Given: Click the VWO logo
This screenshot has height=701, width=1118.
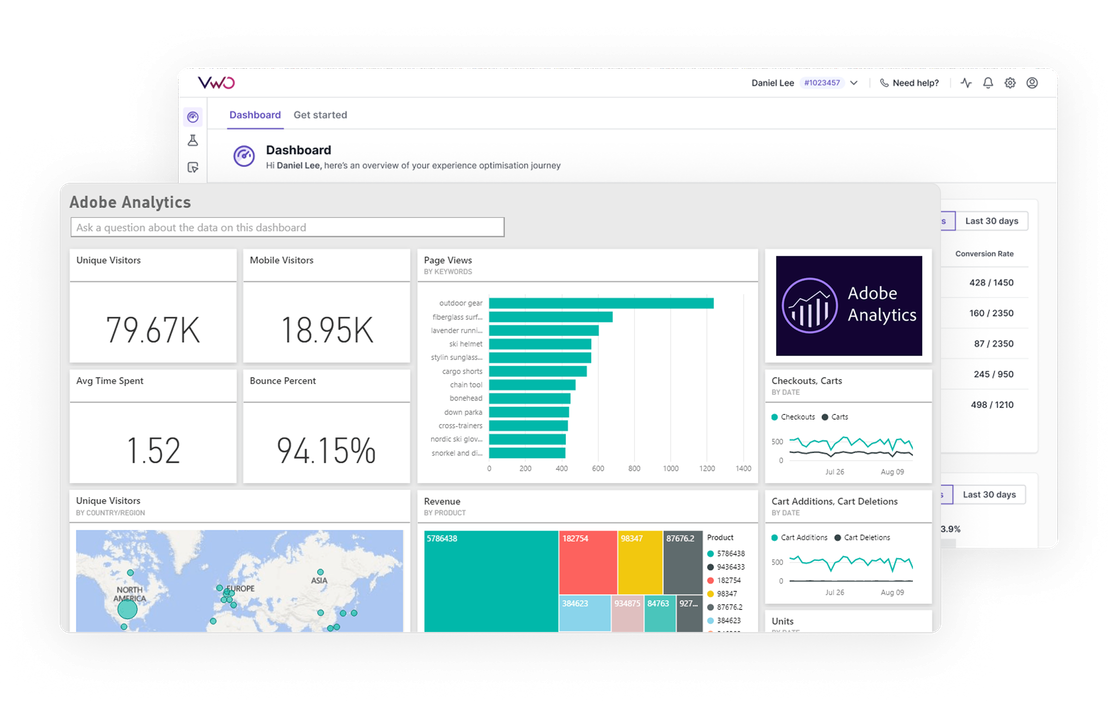Looking at the screenshot, I should click(x=216, y=83).
